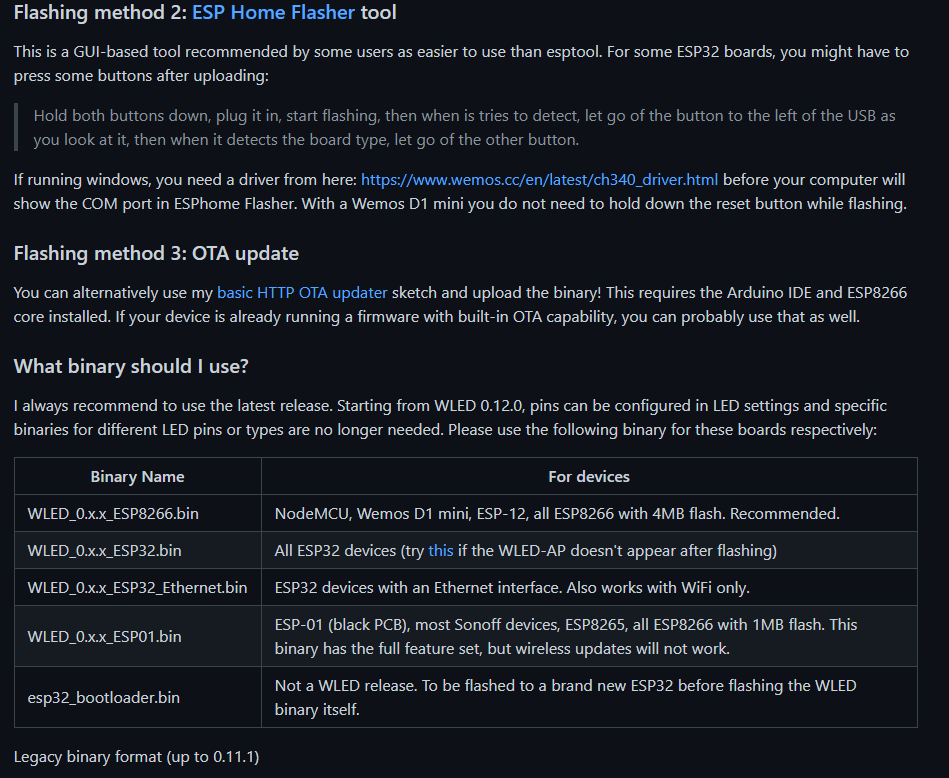Click the "Hold both buttons down" blockquote

click(x=464, y=128)
